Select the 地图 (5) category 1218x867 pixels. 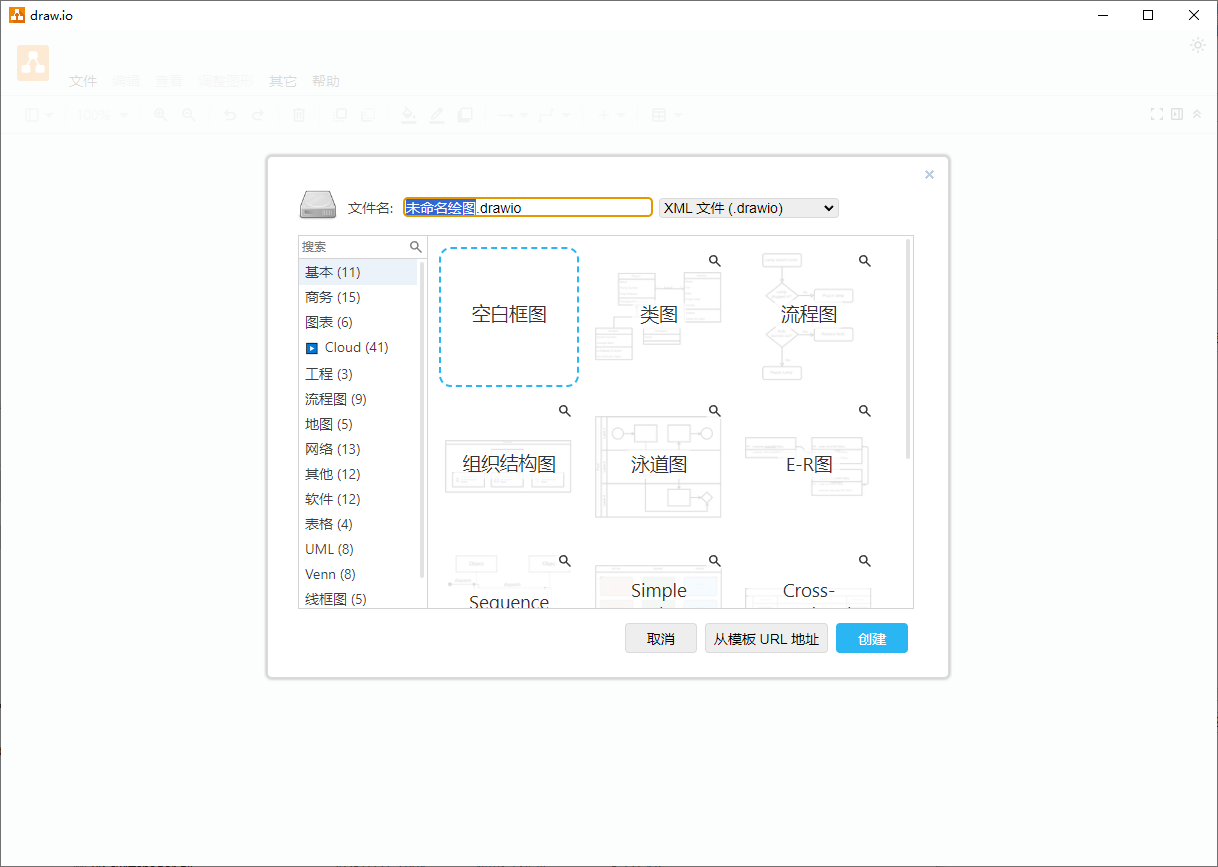coord(358,424)
